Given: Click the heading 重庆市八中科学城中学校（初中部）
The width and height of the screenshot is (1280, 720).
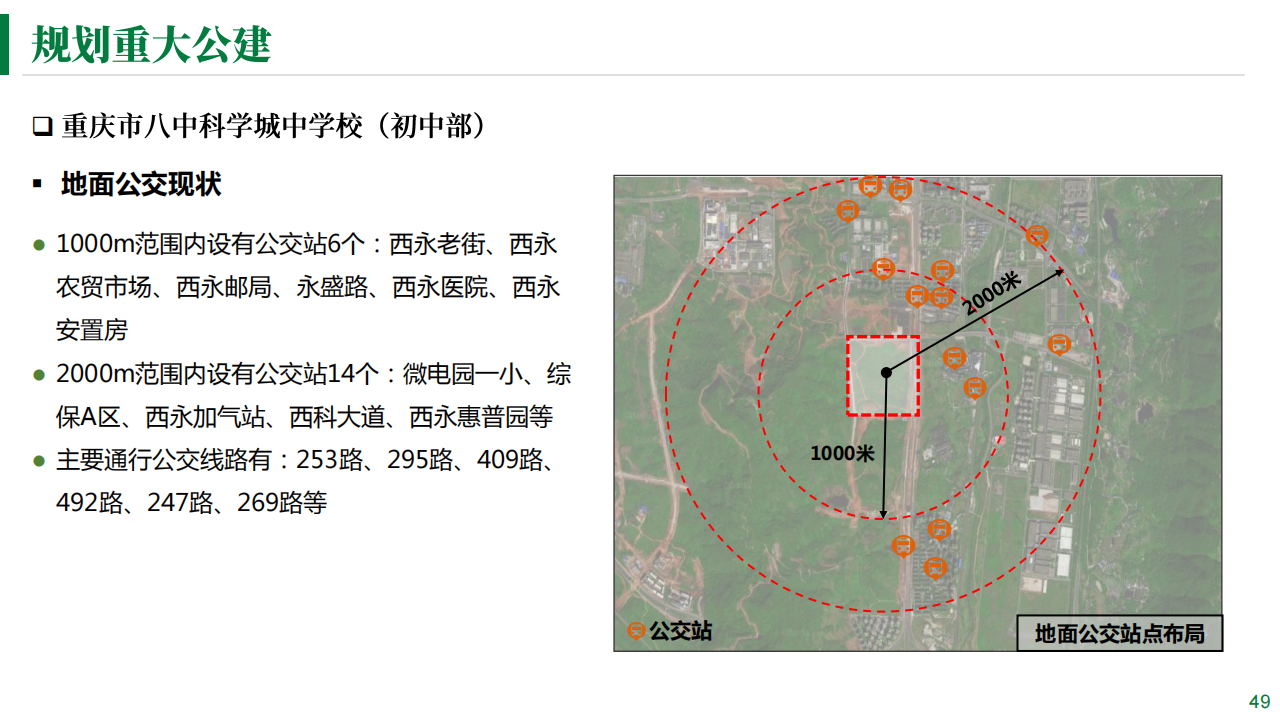Looking at the screenshot, I should tap(274, 127).
